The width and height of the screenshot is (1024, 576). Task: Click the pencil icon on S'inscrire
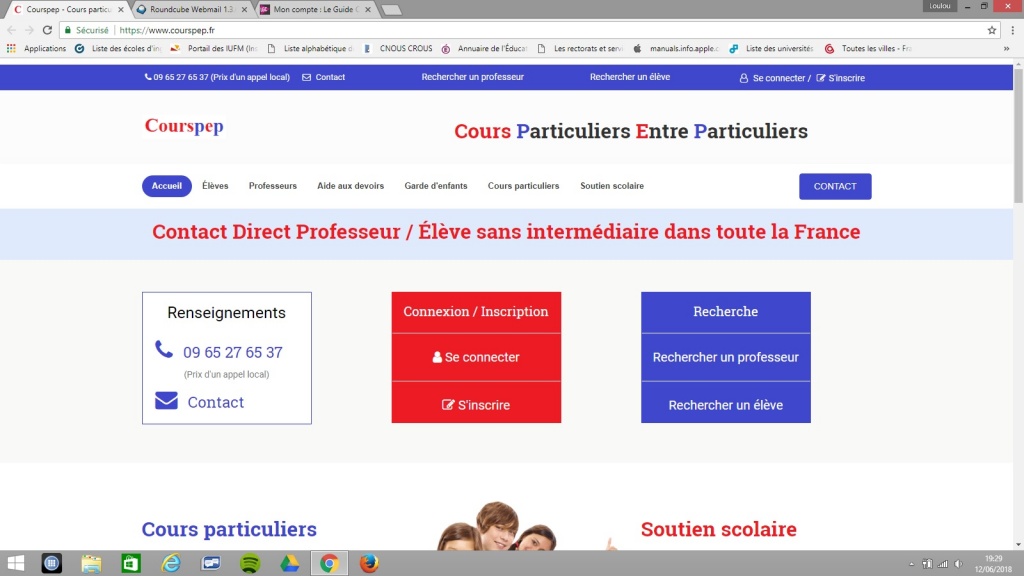point(446,405)
